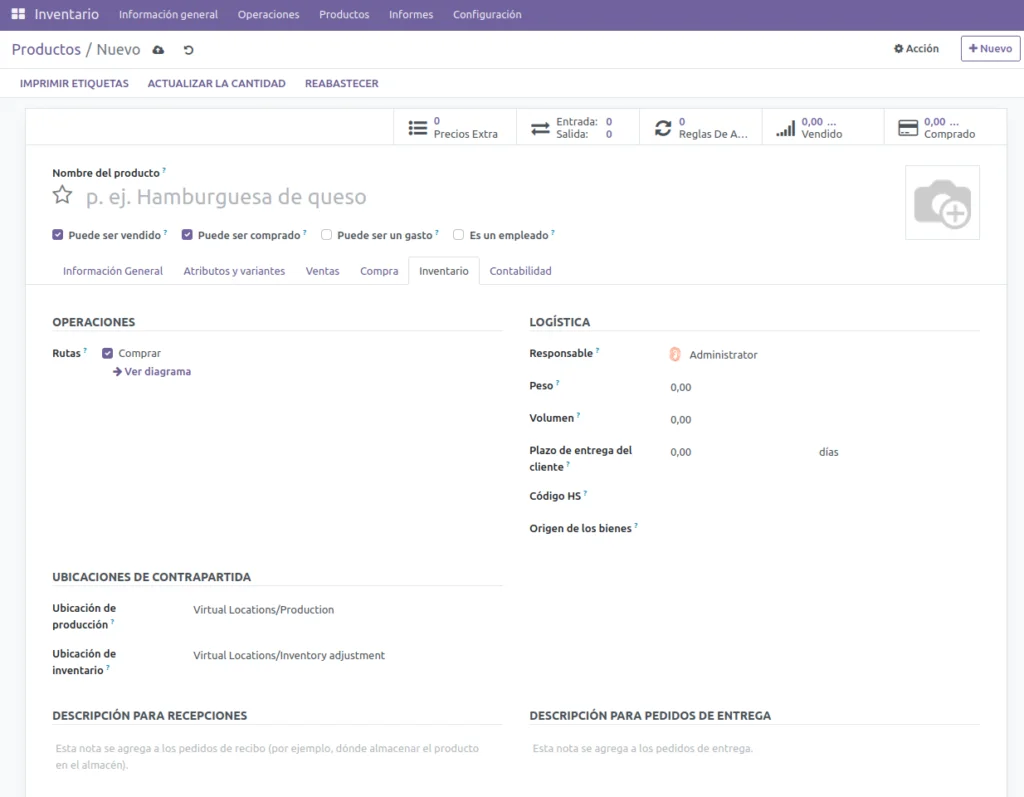Open the Responsable Administrator selection field

click(x=722, y=355)
